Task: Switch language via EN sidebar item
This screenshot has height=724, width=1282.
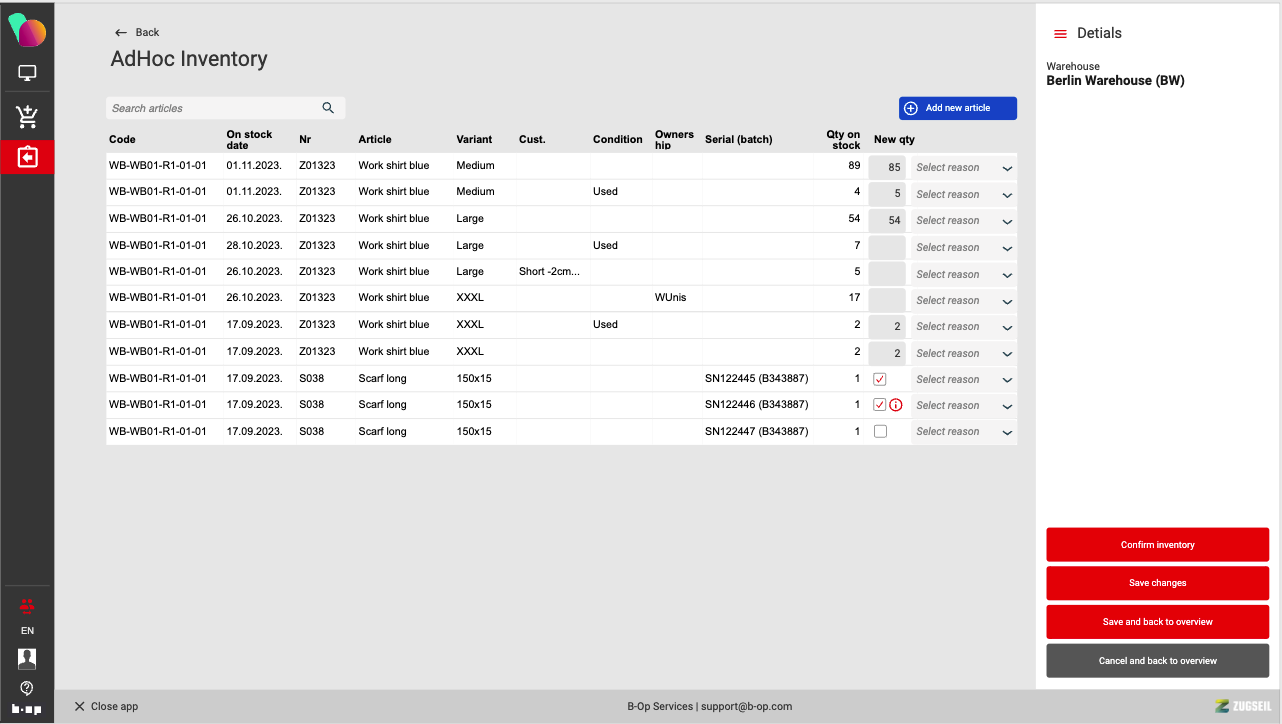Action: click(x=27, y=631)
